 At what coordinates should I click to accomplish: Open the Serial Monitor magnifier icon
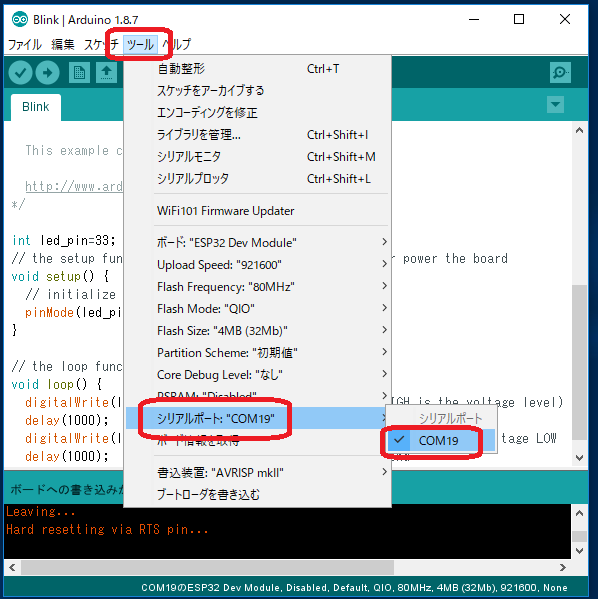tap(560, 72)
